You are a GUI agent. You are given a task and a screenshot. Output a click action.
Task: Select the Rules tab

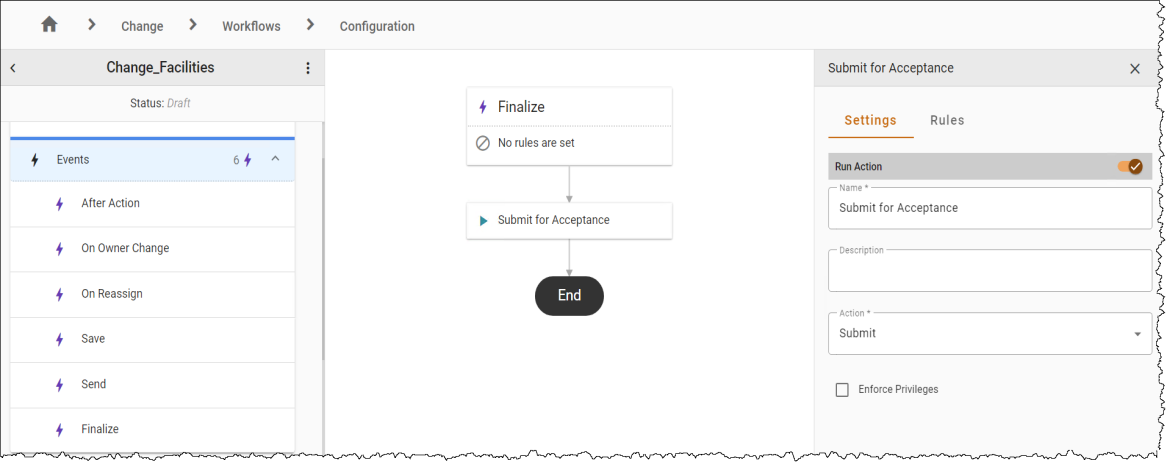point(947,121)
